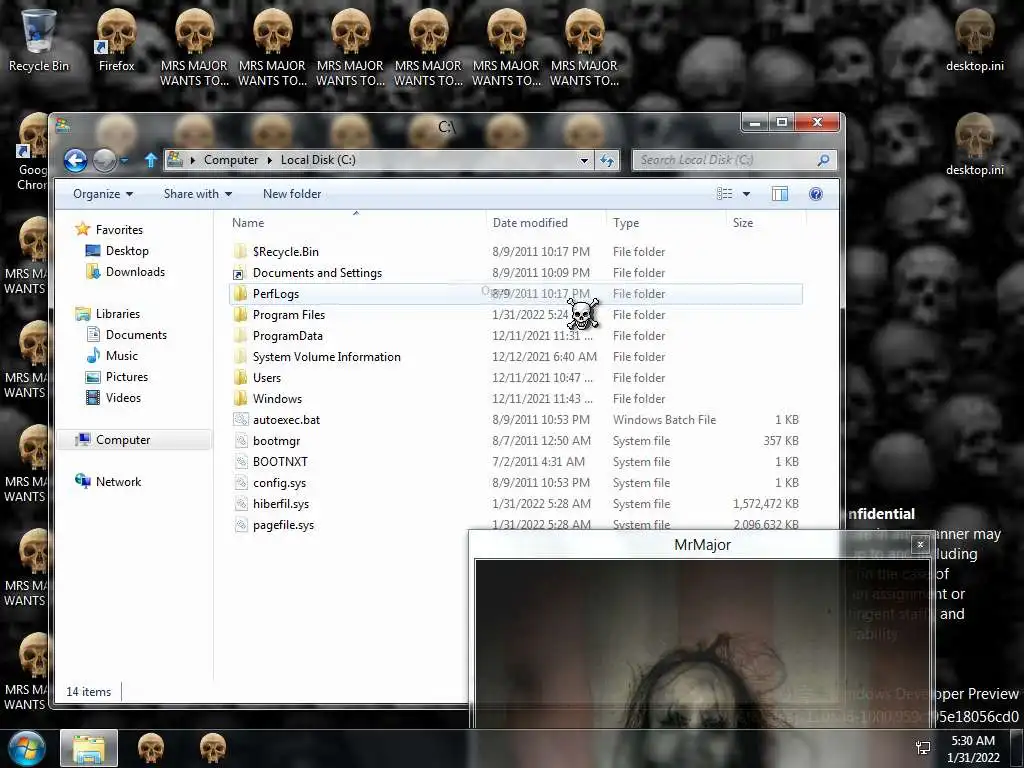Open Downloads under Favorites

tap(135, 272)
